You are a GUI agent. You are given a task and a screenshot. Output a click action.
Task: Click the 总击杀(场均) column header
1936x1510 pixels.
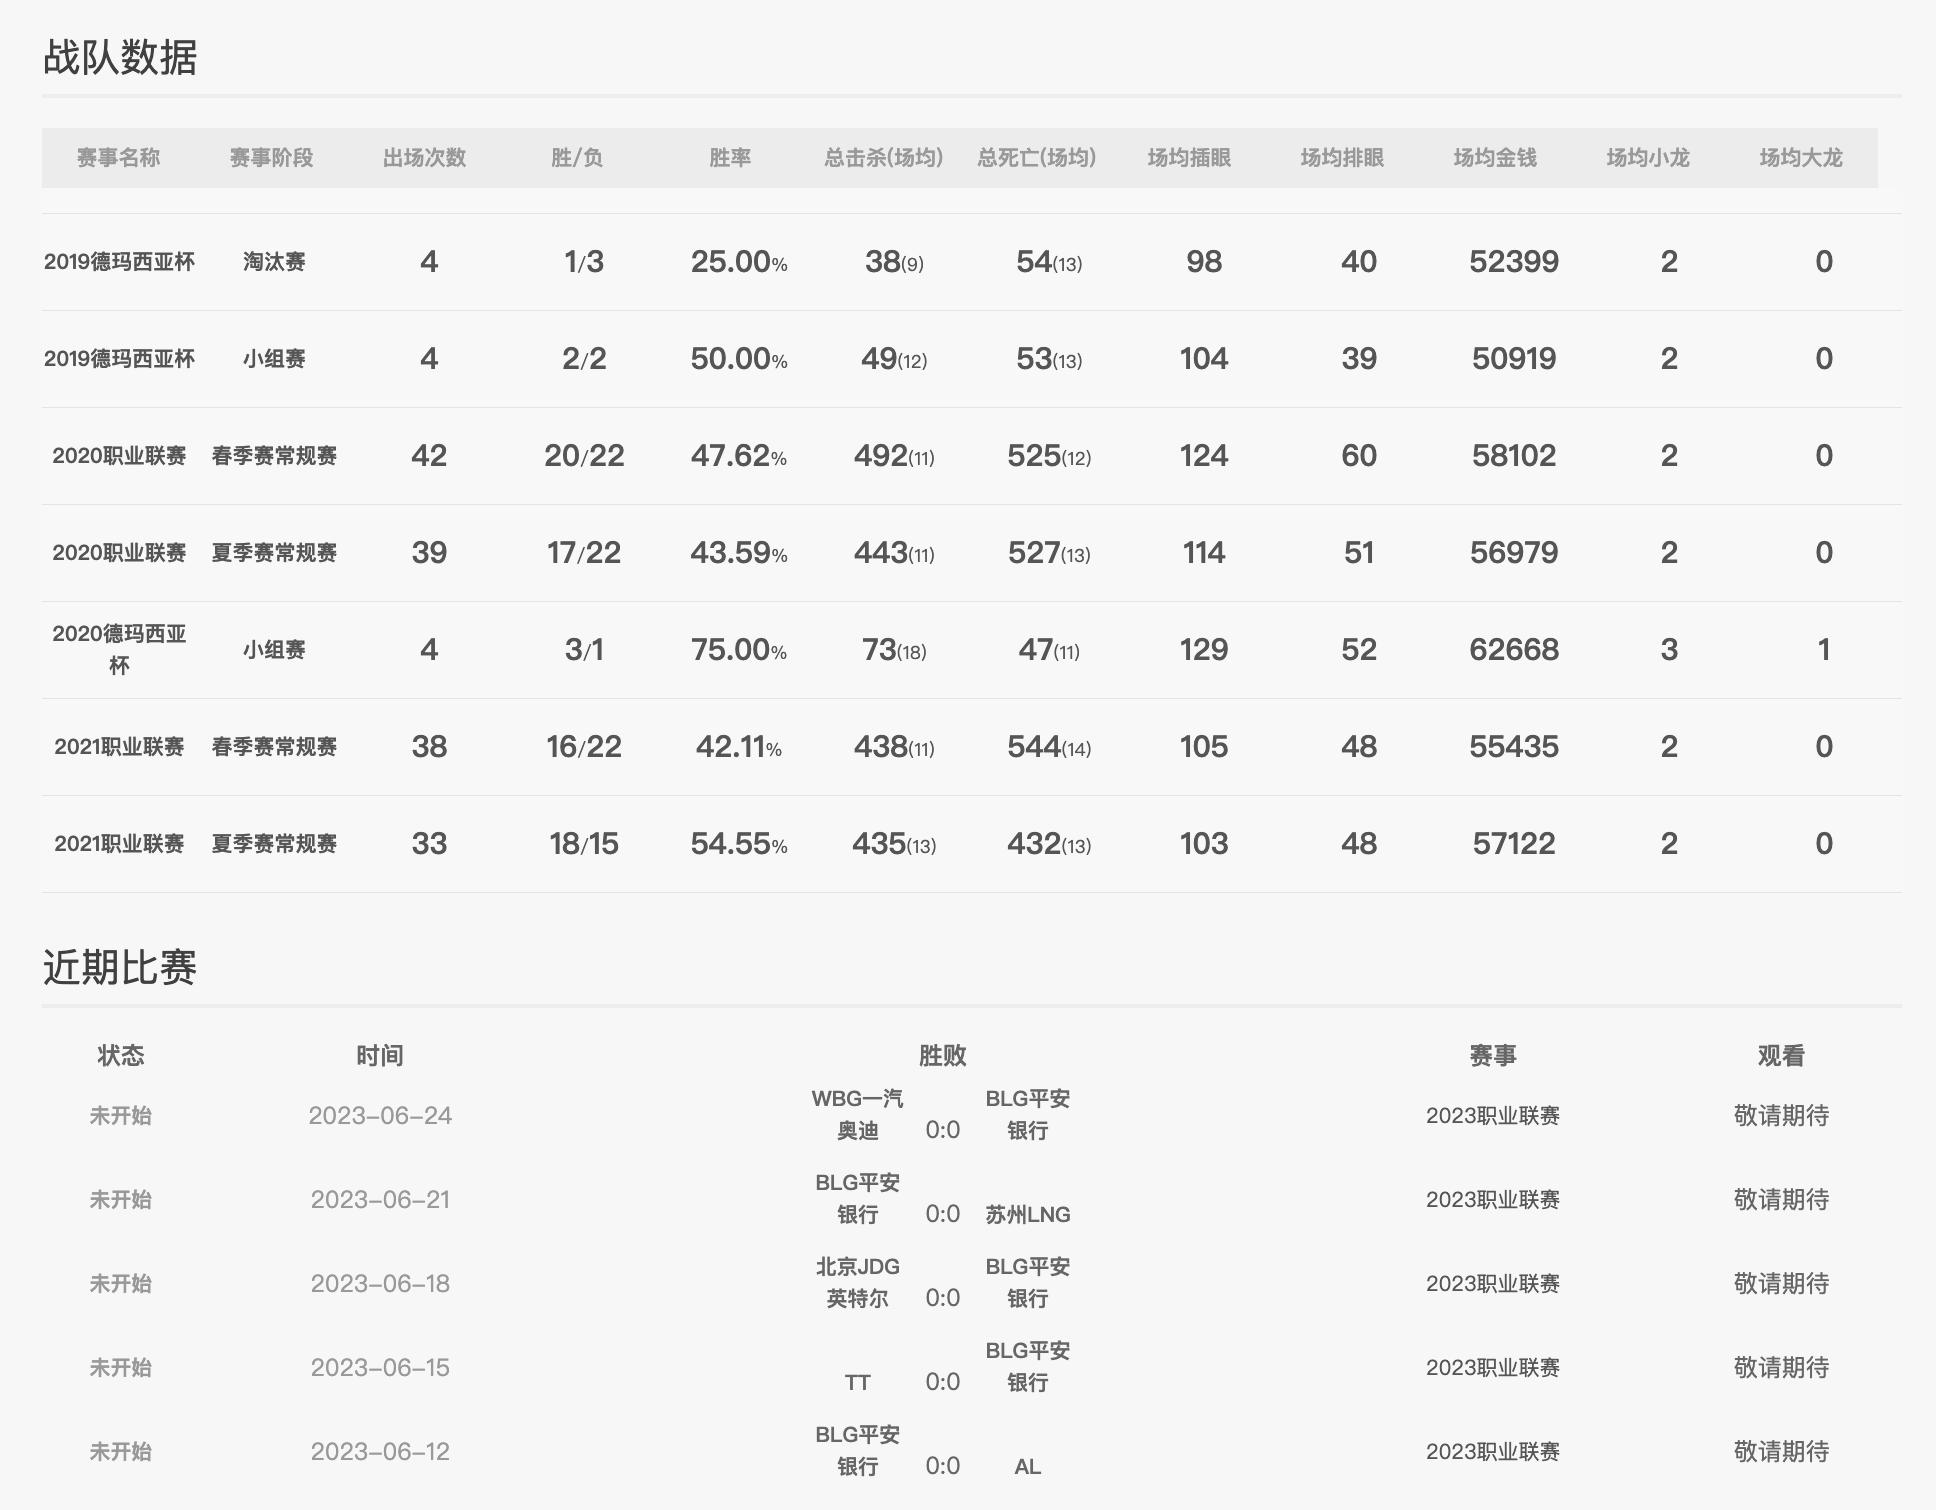point(882,157)
